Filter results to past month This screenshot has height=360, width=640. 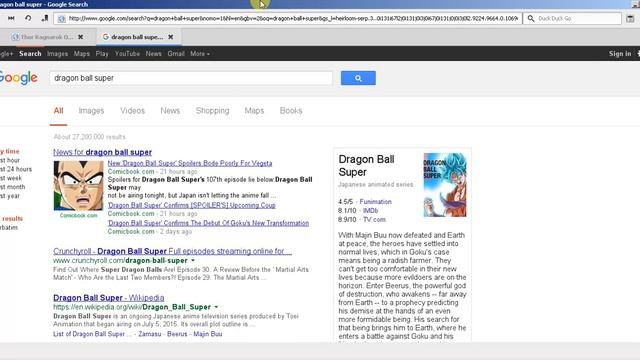[x=13, y=187]
